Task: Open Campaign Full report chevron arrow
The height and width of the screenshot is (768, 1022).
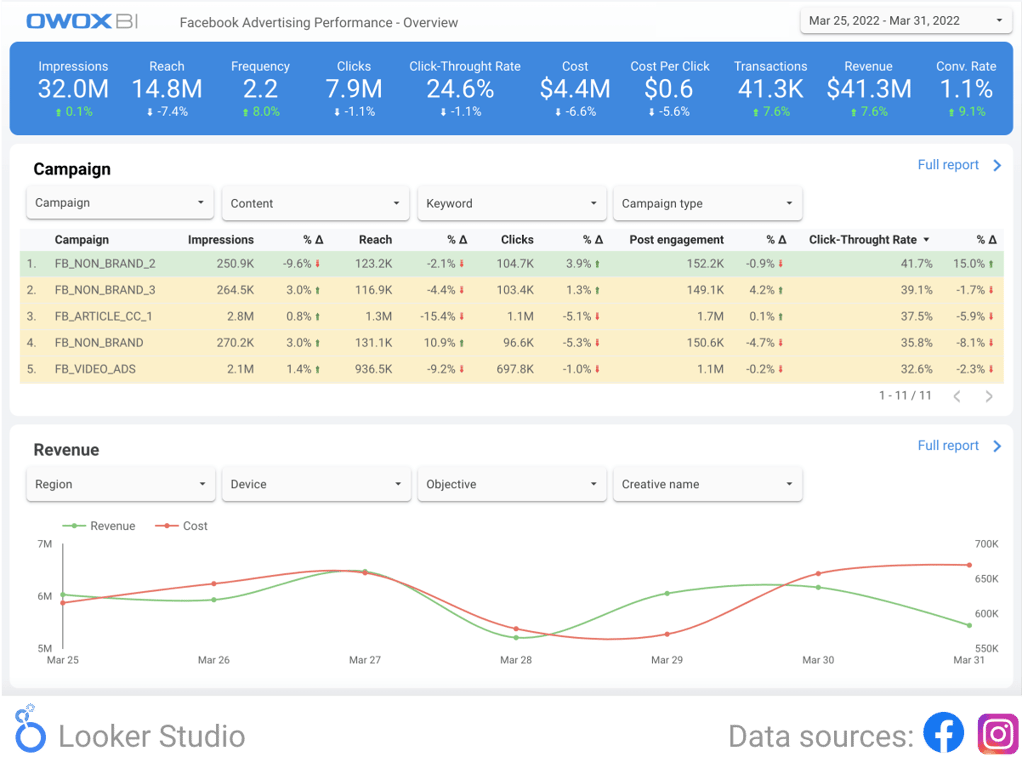Action: (997, 166)
